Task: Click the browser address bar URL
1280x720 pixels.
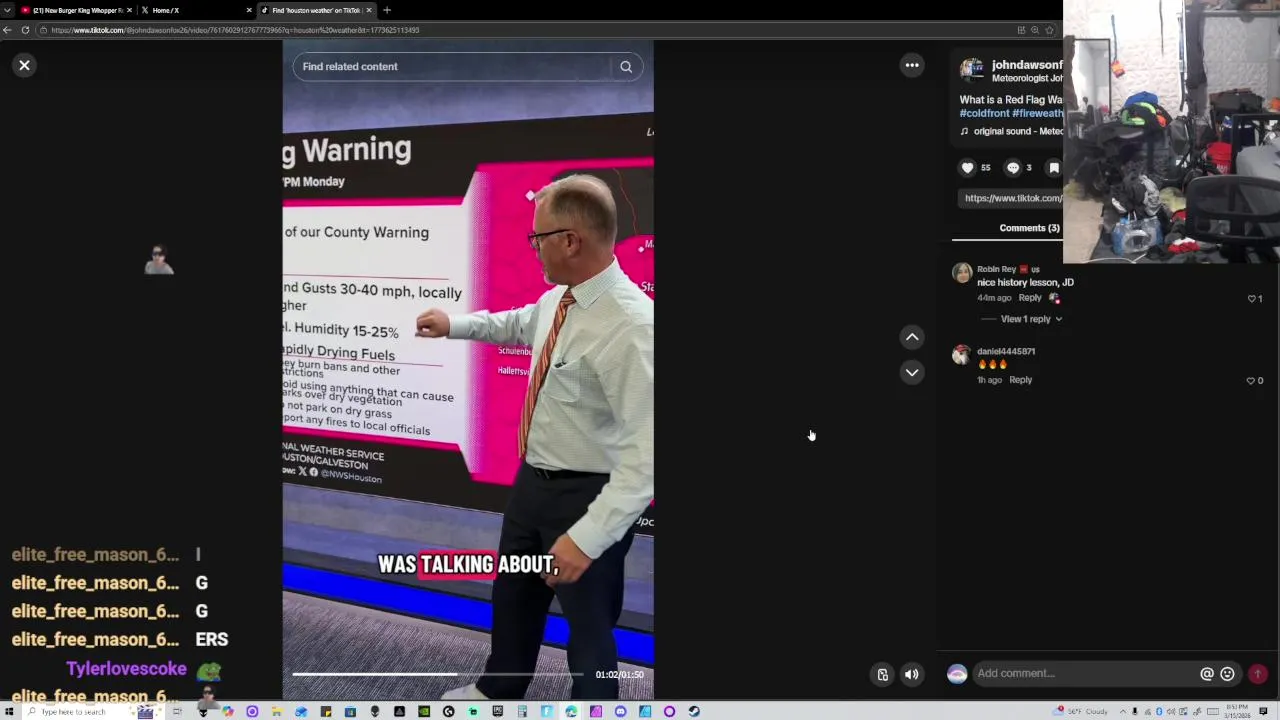Action: coord(235,30)
